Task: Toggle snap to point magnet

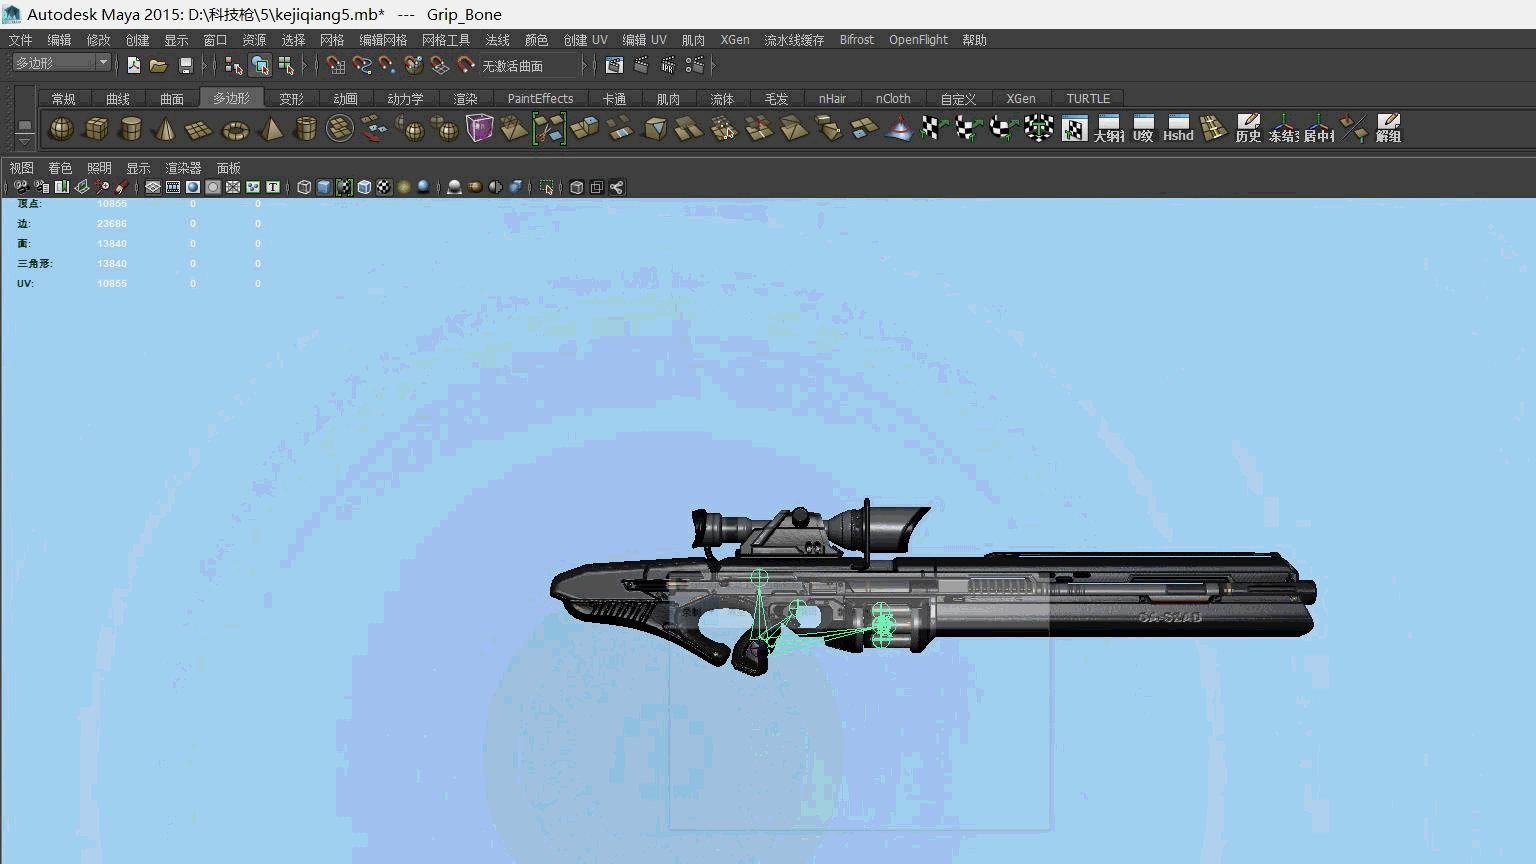Action: point(388,65)
